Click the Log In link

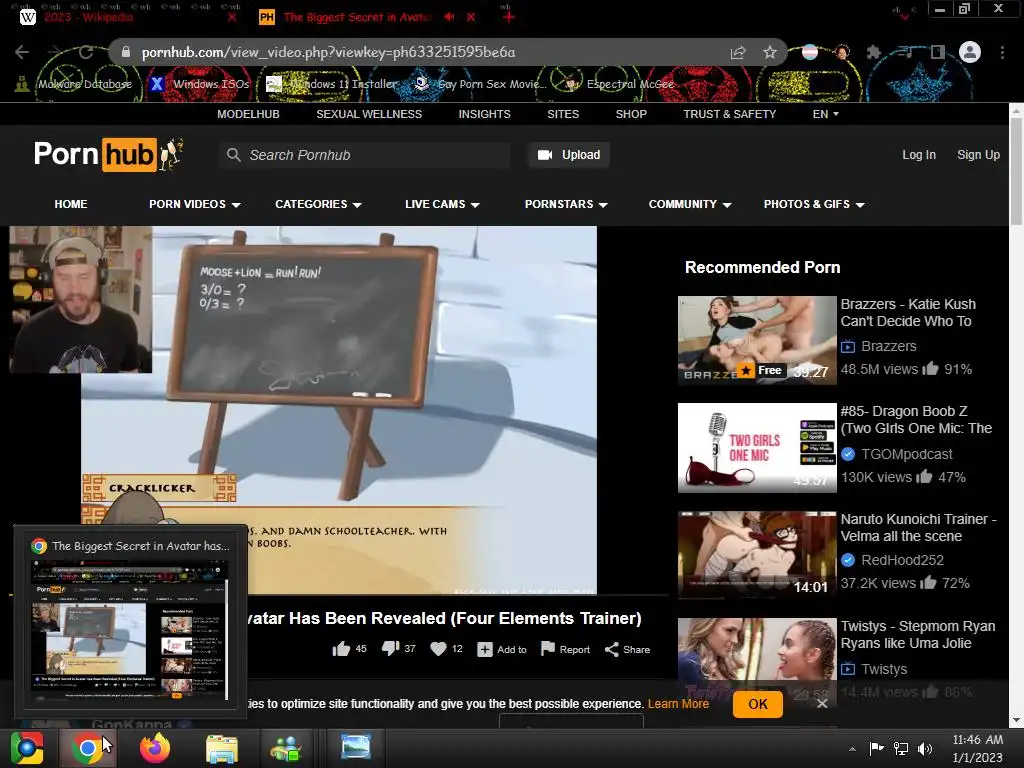(919, 155)
